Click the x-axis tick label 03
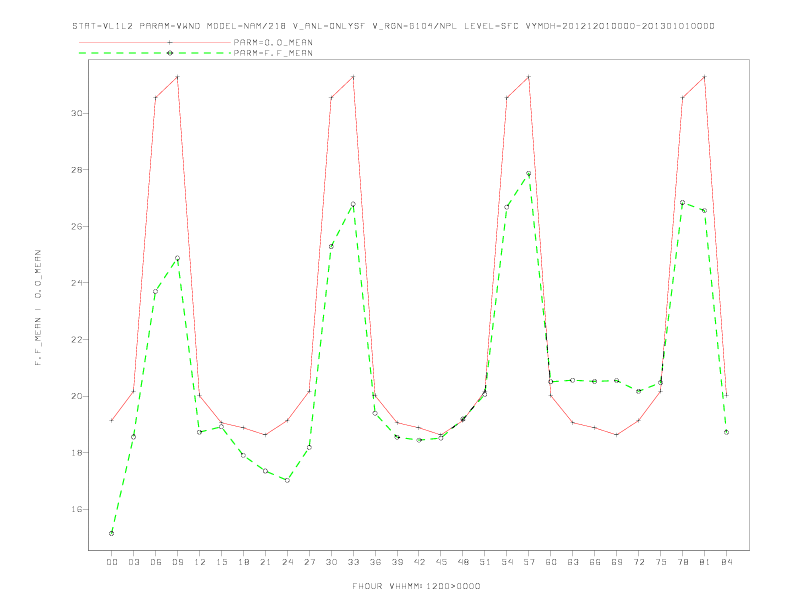 coord(133,562)
